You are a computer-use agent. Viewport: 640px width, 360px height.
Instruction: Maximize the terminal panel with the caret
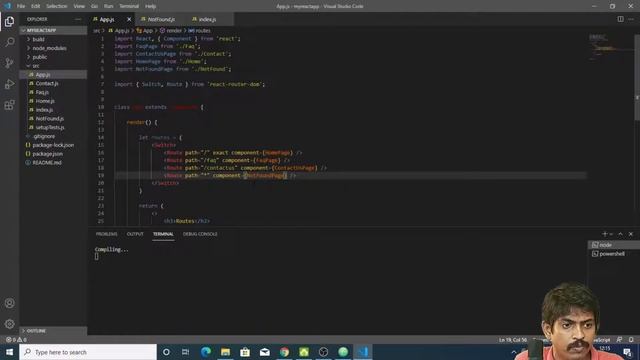tap(620, 234)
